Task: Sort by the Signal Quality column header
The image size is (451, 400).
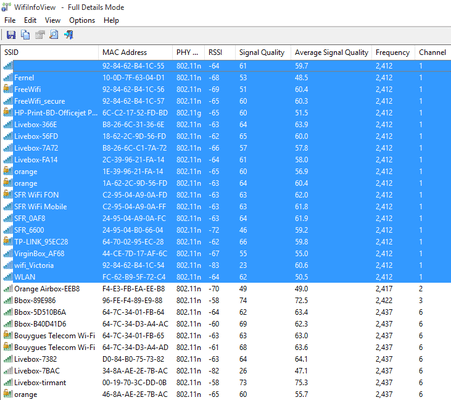Action: click(x=263, y=52)
